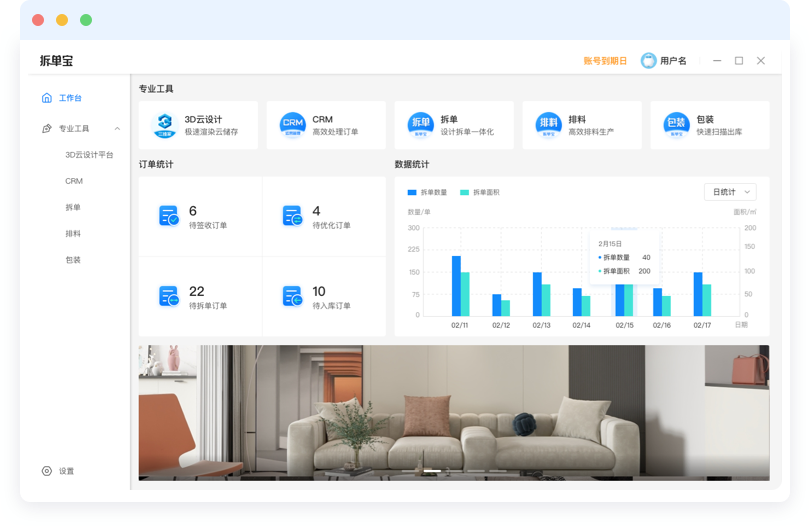Launch the 拆单 tool icon
Image resolution: width=810 pixels, height=526 pixels.
point(421,124)
